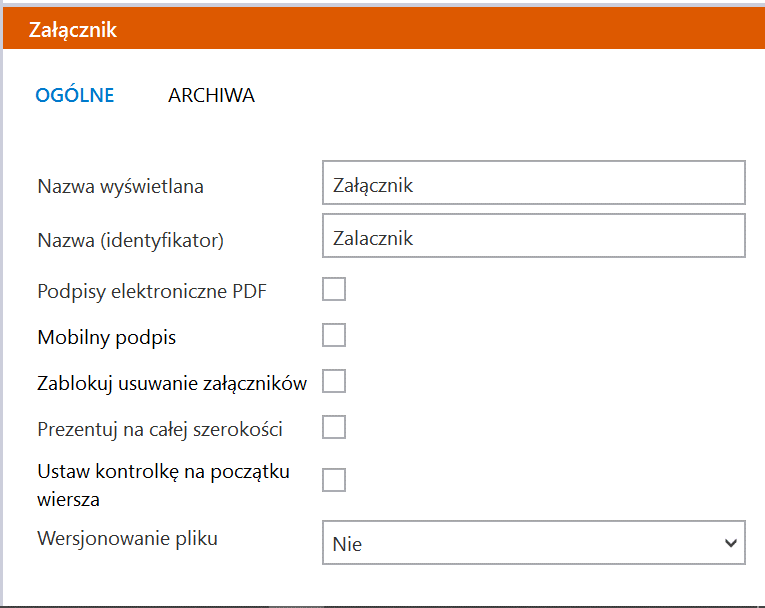The image size is (765, 608).
Task: Check Zablokuj usuwanie załączników box
Action: [x=334, y=381]
